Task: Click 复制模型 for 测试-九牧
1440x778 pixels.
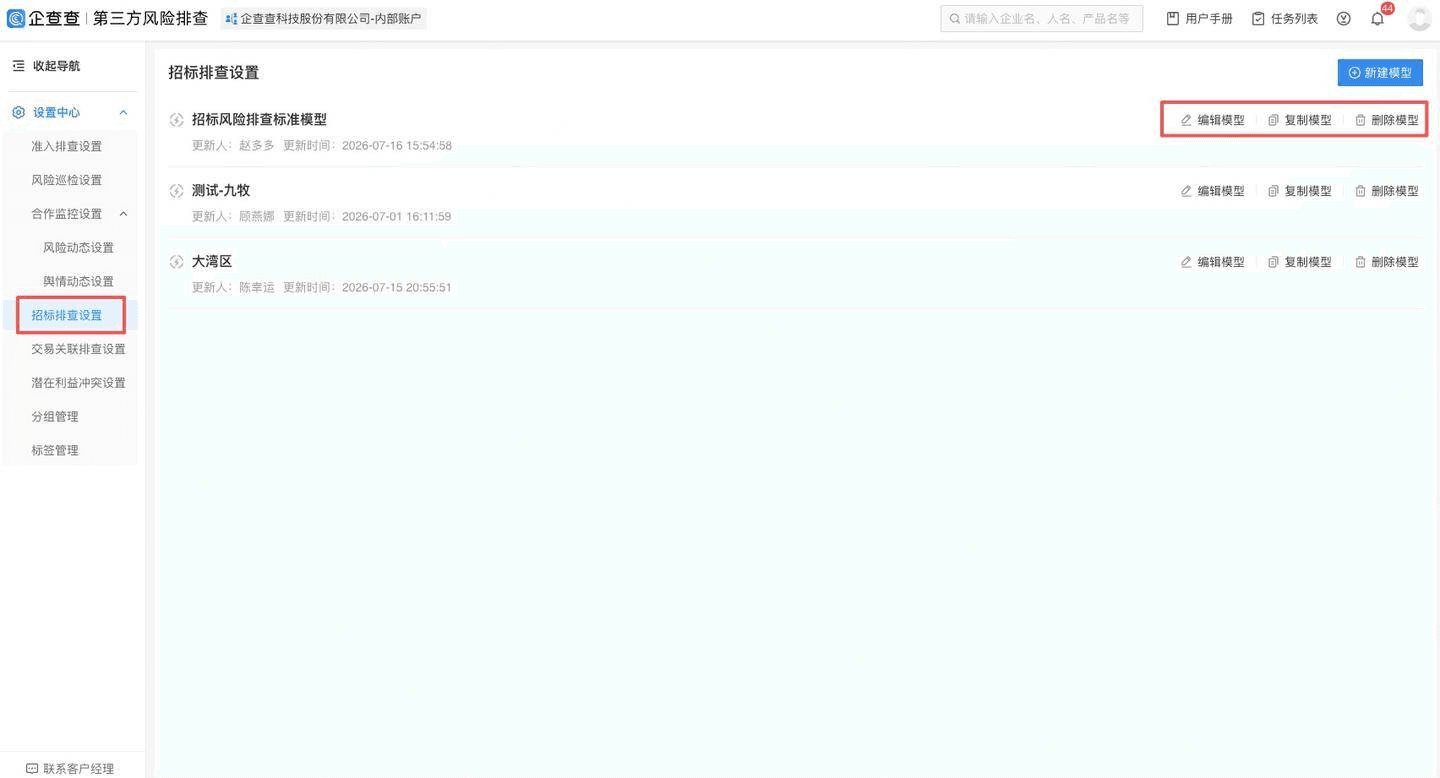Action: pyautogui.click(x=1300, y=191)
